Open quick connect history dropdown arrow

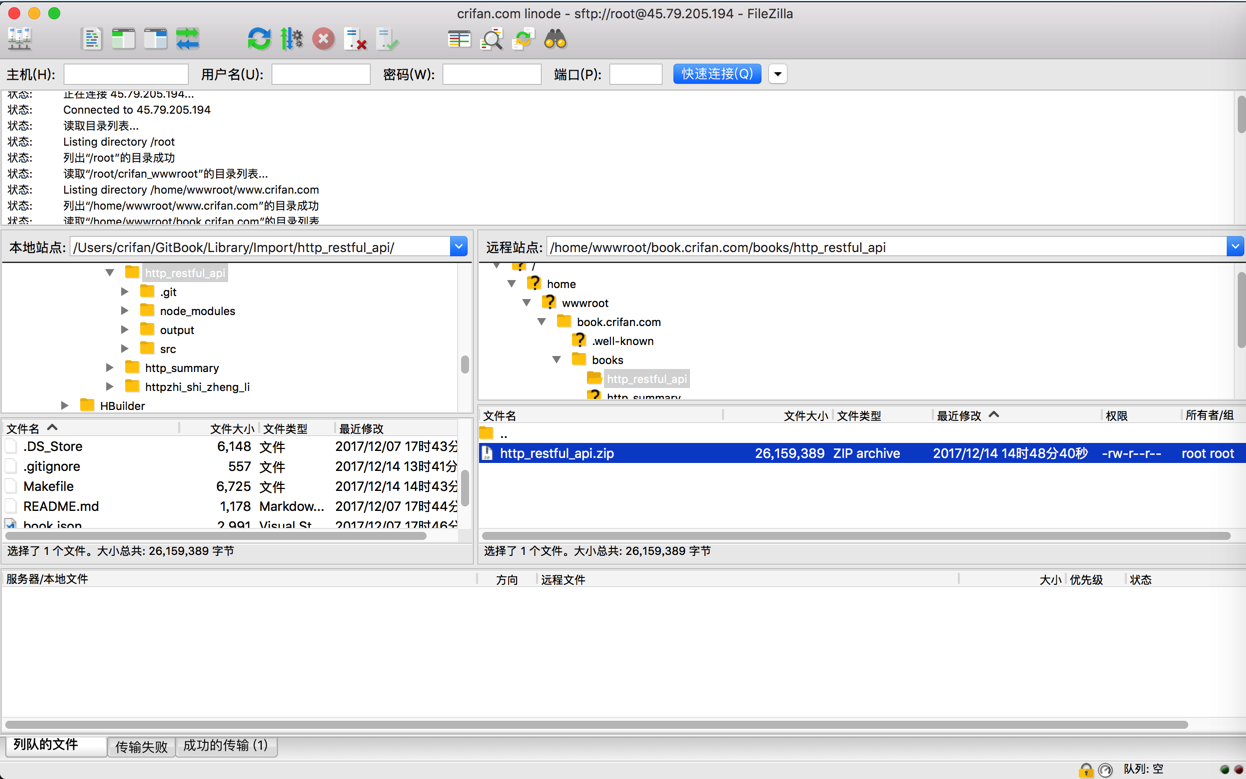point(777,74)
